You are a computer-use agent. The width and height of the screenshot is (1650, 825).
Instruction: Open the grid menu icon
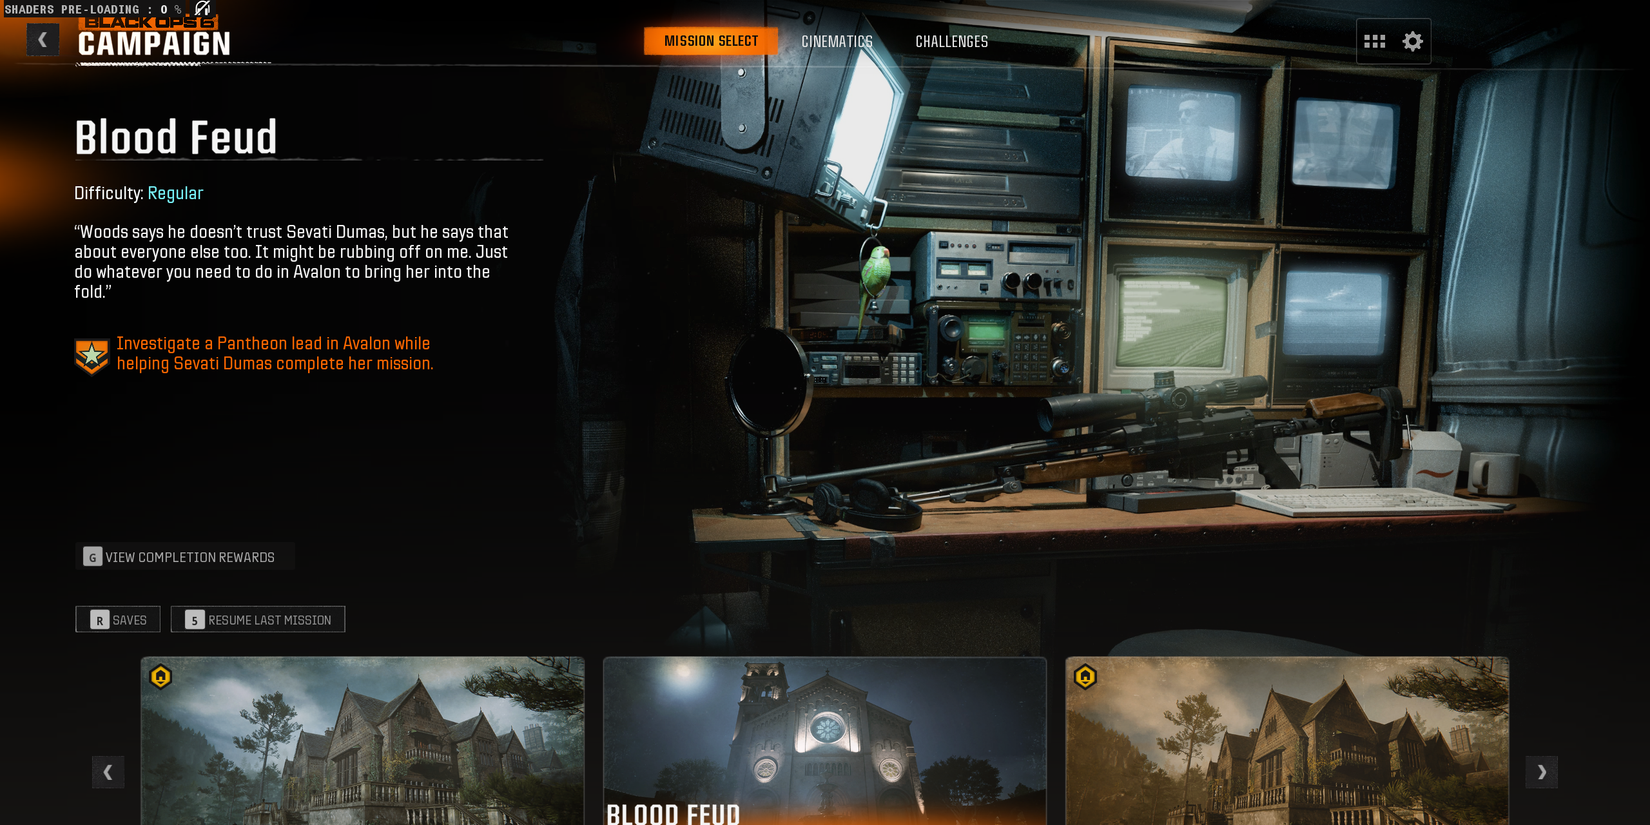(1375, 41)
